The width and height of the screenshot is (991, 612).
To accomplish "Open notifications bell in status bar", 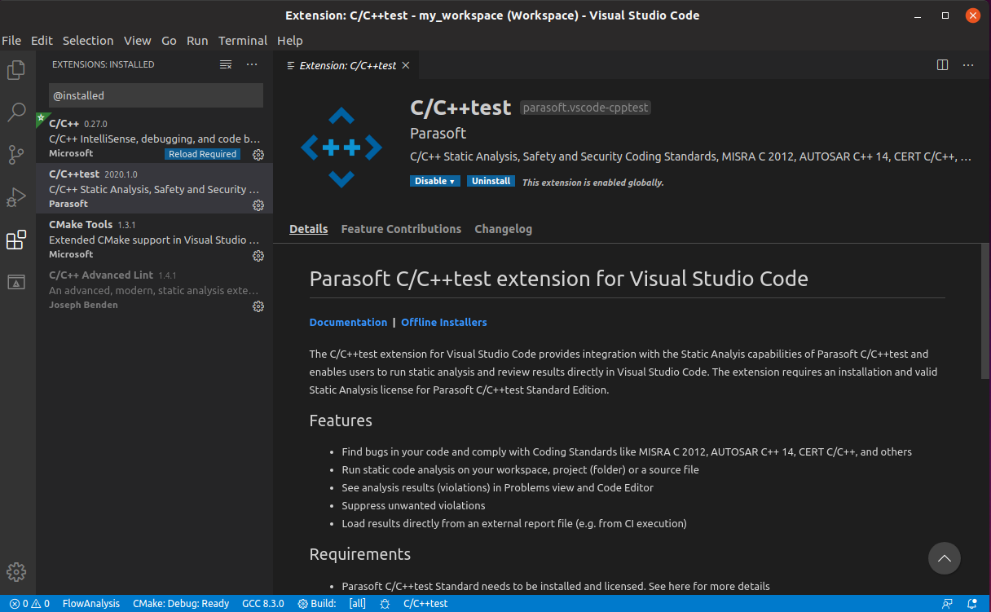I will tap(972, 604).
